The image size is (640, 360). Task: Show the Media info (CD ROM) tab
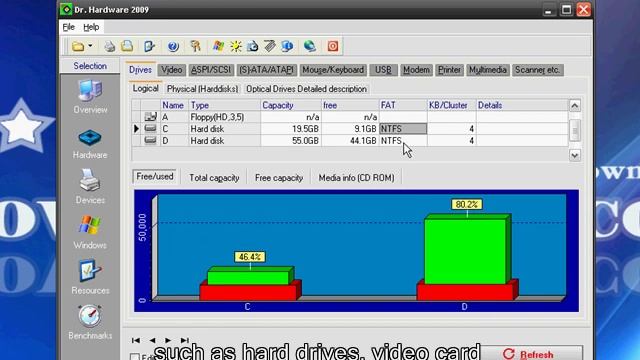pos(356,178)
